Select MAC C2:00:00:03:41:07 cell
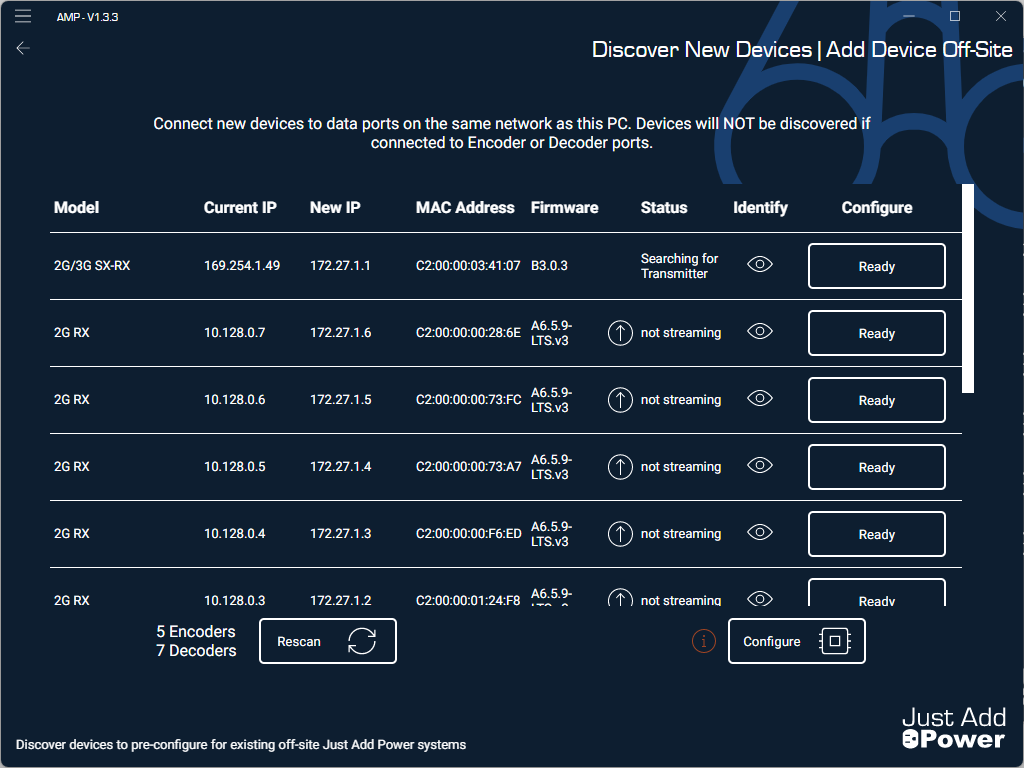The image size is (1024, 768). point(468,266)
